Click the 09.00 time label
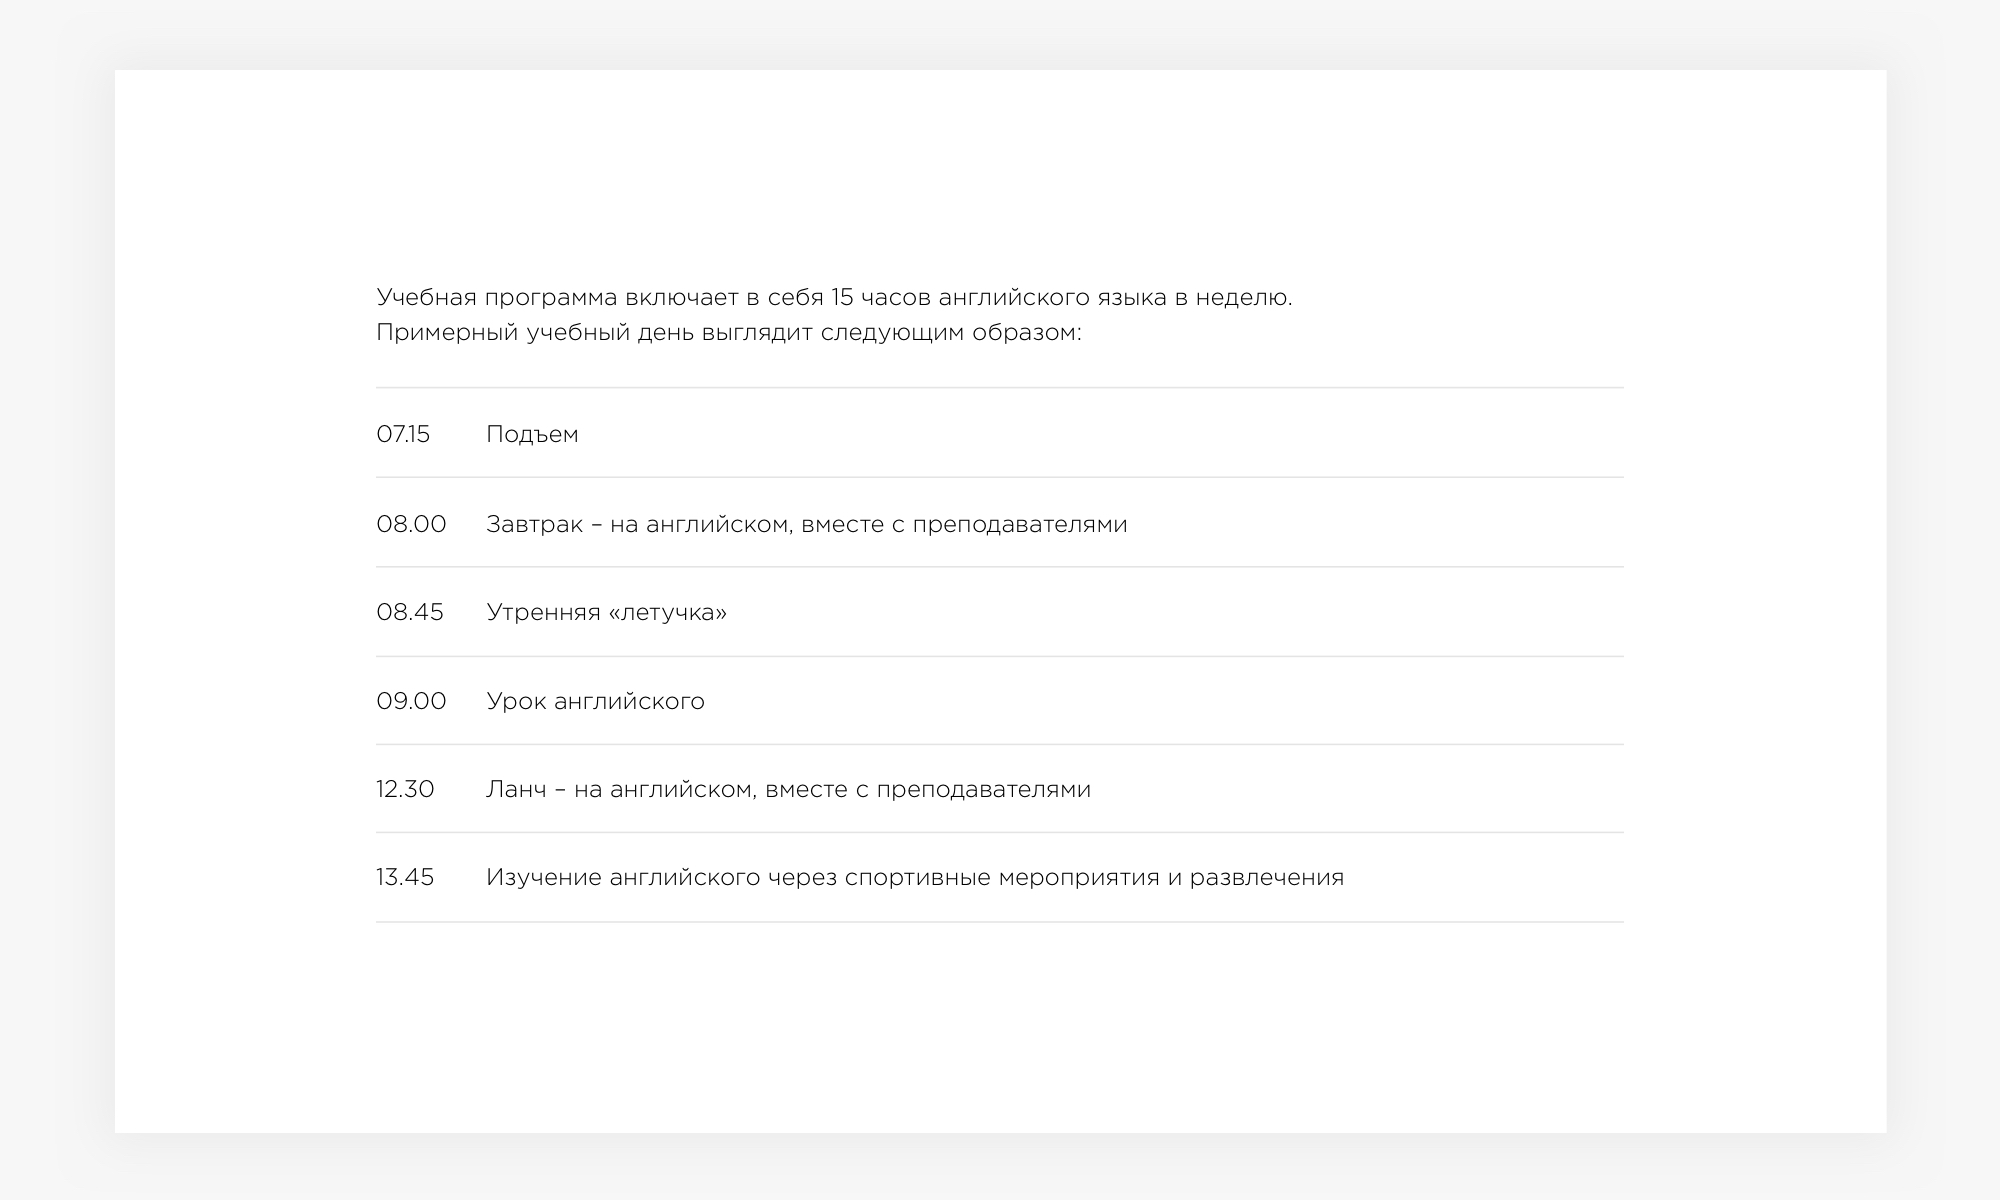The width and height of the screenshot is (2000, 1200). point(411,701)
